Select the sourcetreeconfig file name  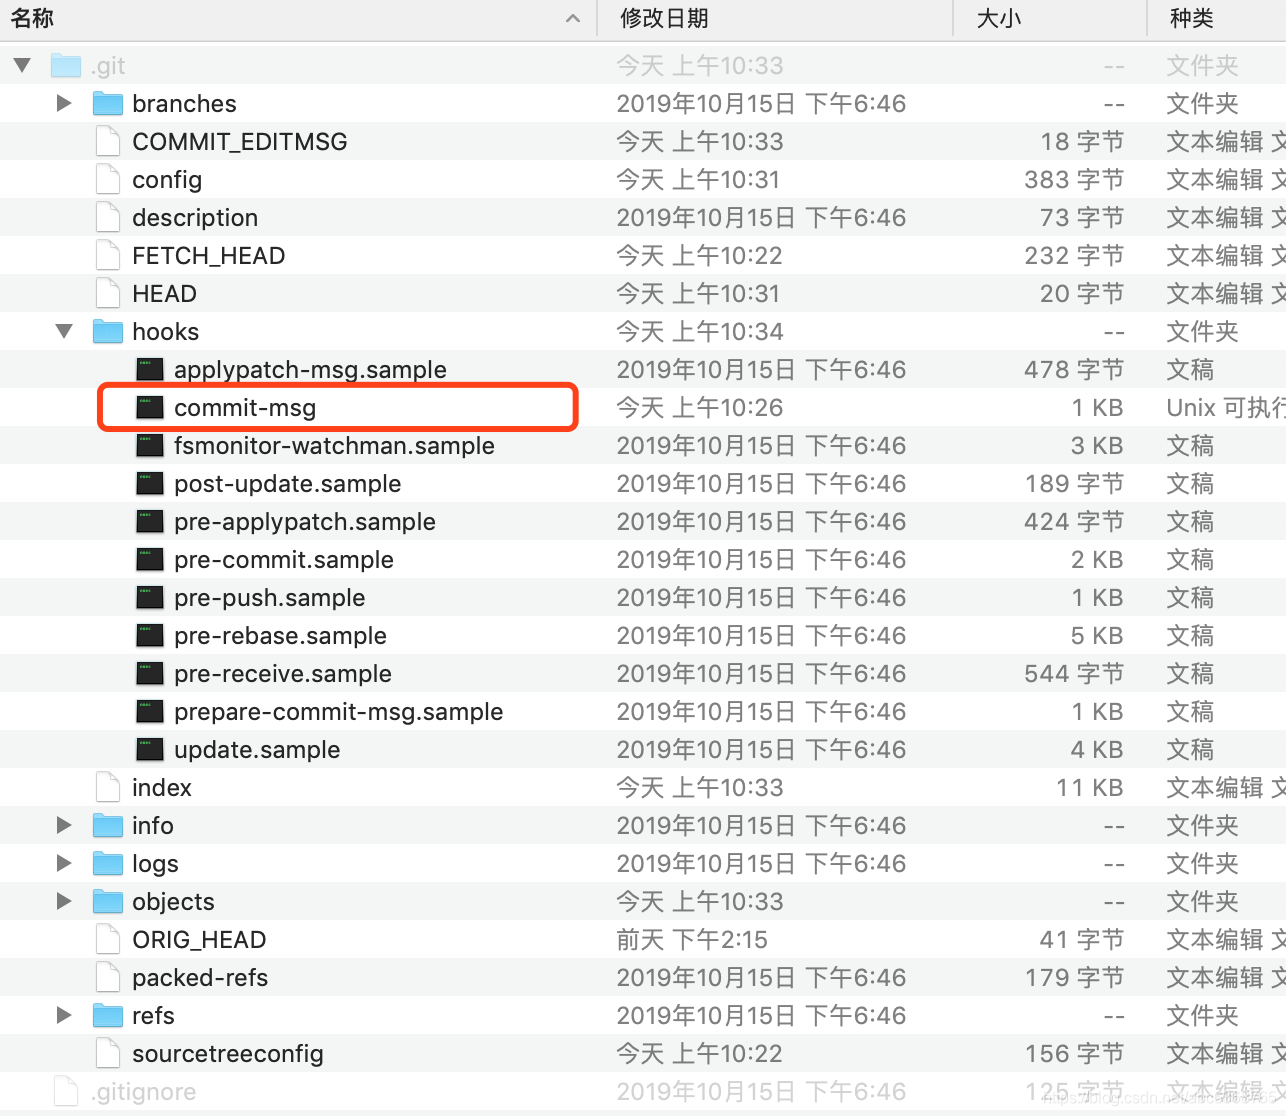(x=228, y=1054)
